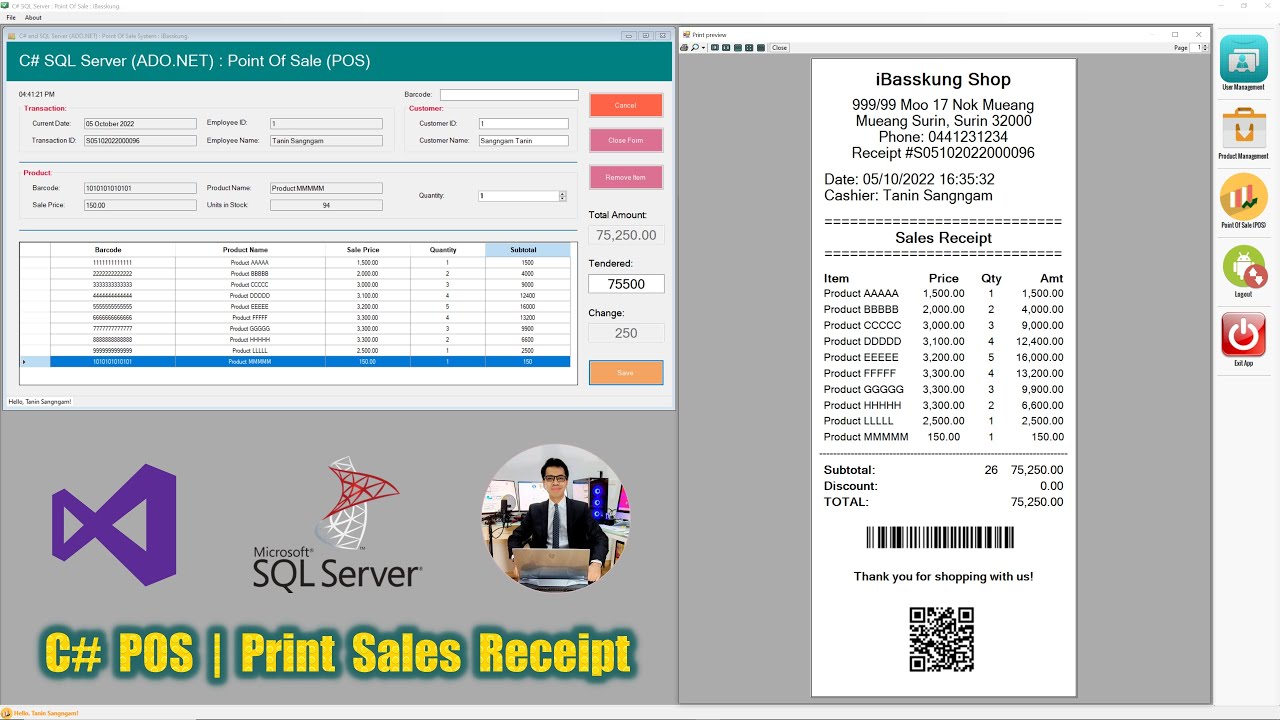Click the Customer Name field

[523, 141]
